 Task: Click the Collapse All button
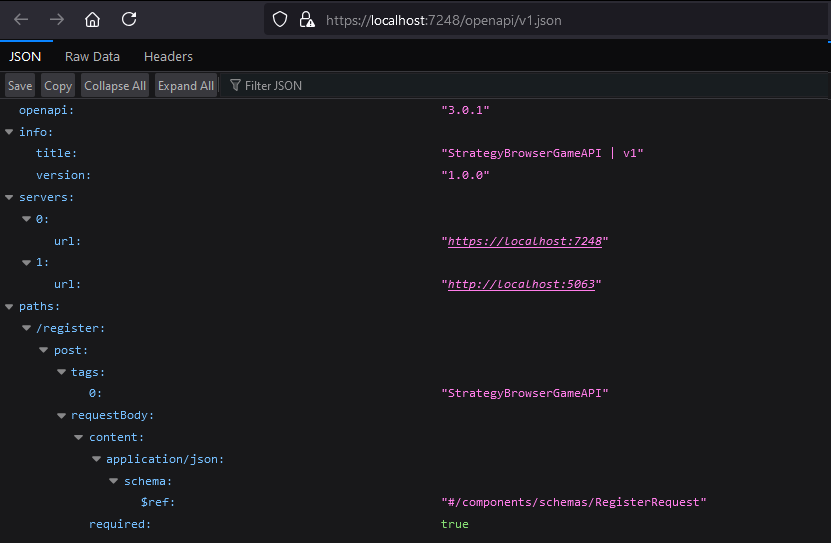click(x=115, y=85)
